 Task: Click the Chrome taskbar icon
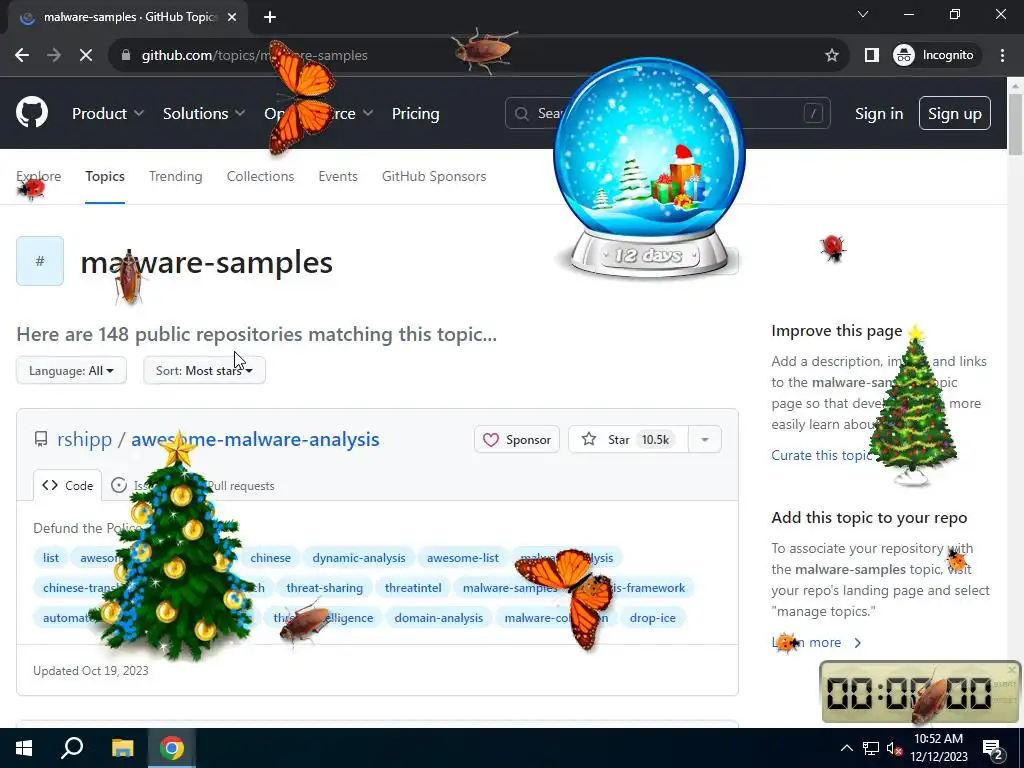[x=172, y=748]
